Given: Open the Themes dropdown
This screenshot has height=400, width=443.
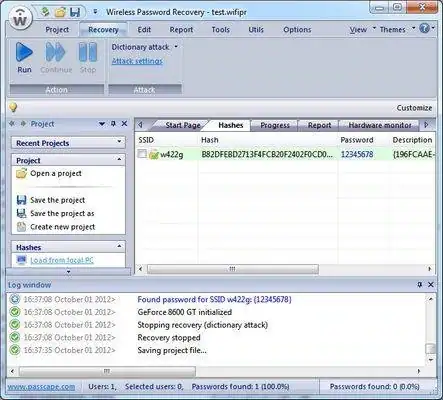Looking at the screenshot, I should [397, 30].
